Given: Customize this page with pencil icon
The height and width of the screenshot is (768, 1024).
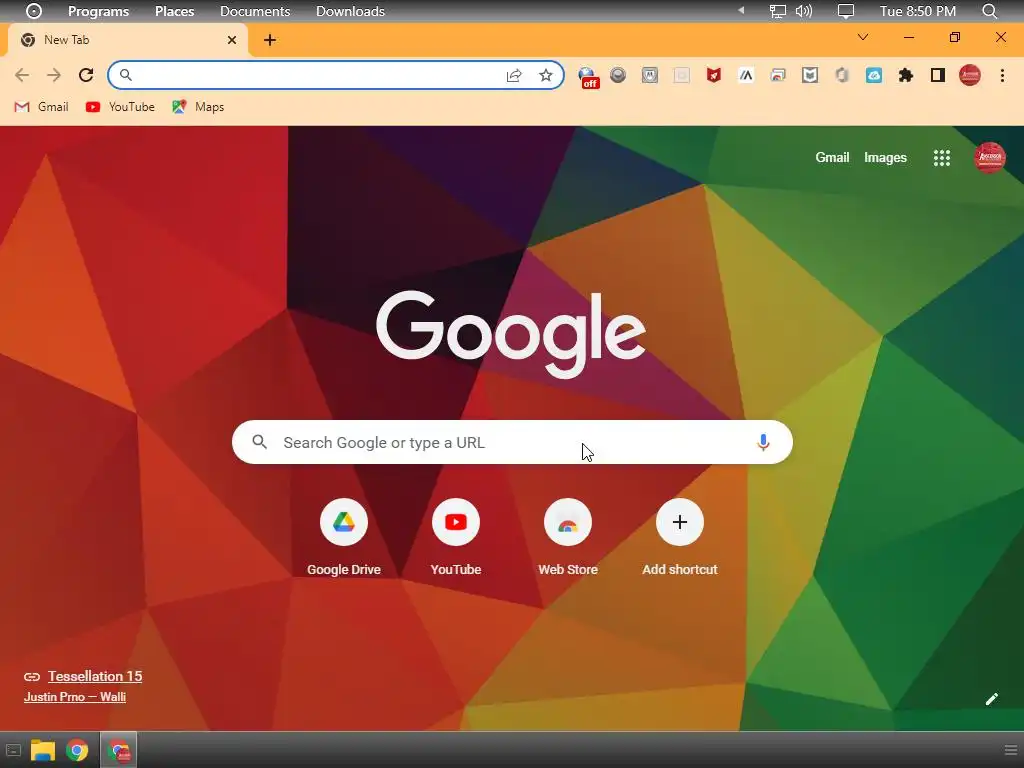Looking at the screenshot, I should 992,699.
